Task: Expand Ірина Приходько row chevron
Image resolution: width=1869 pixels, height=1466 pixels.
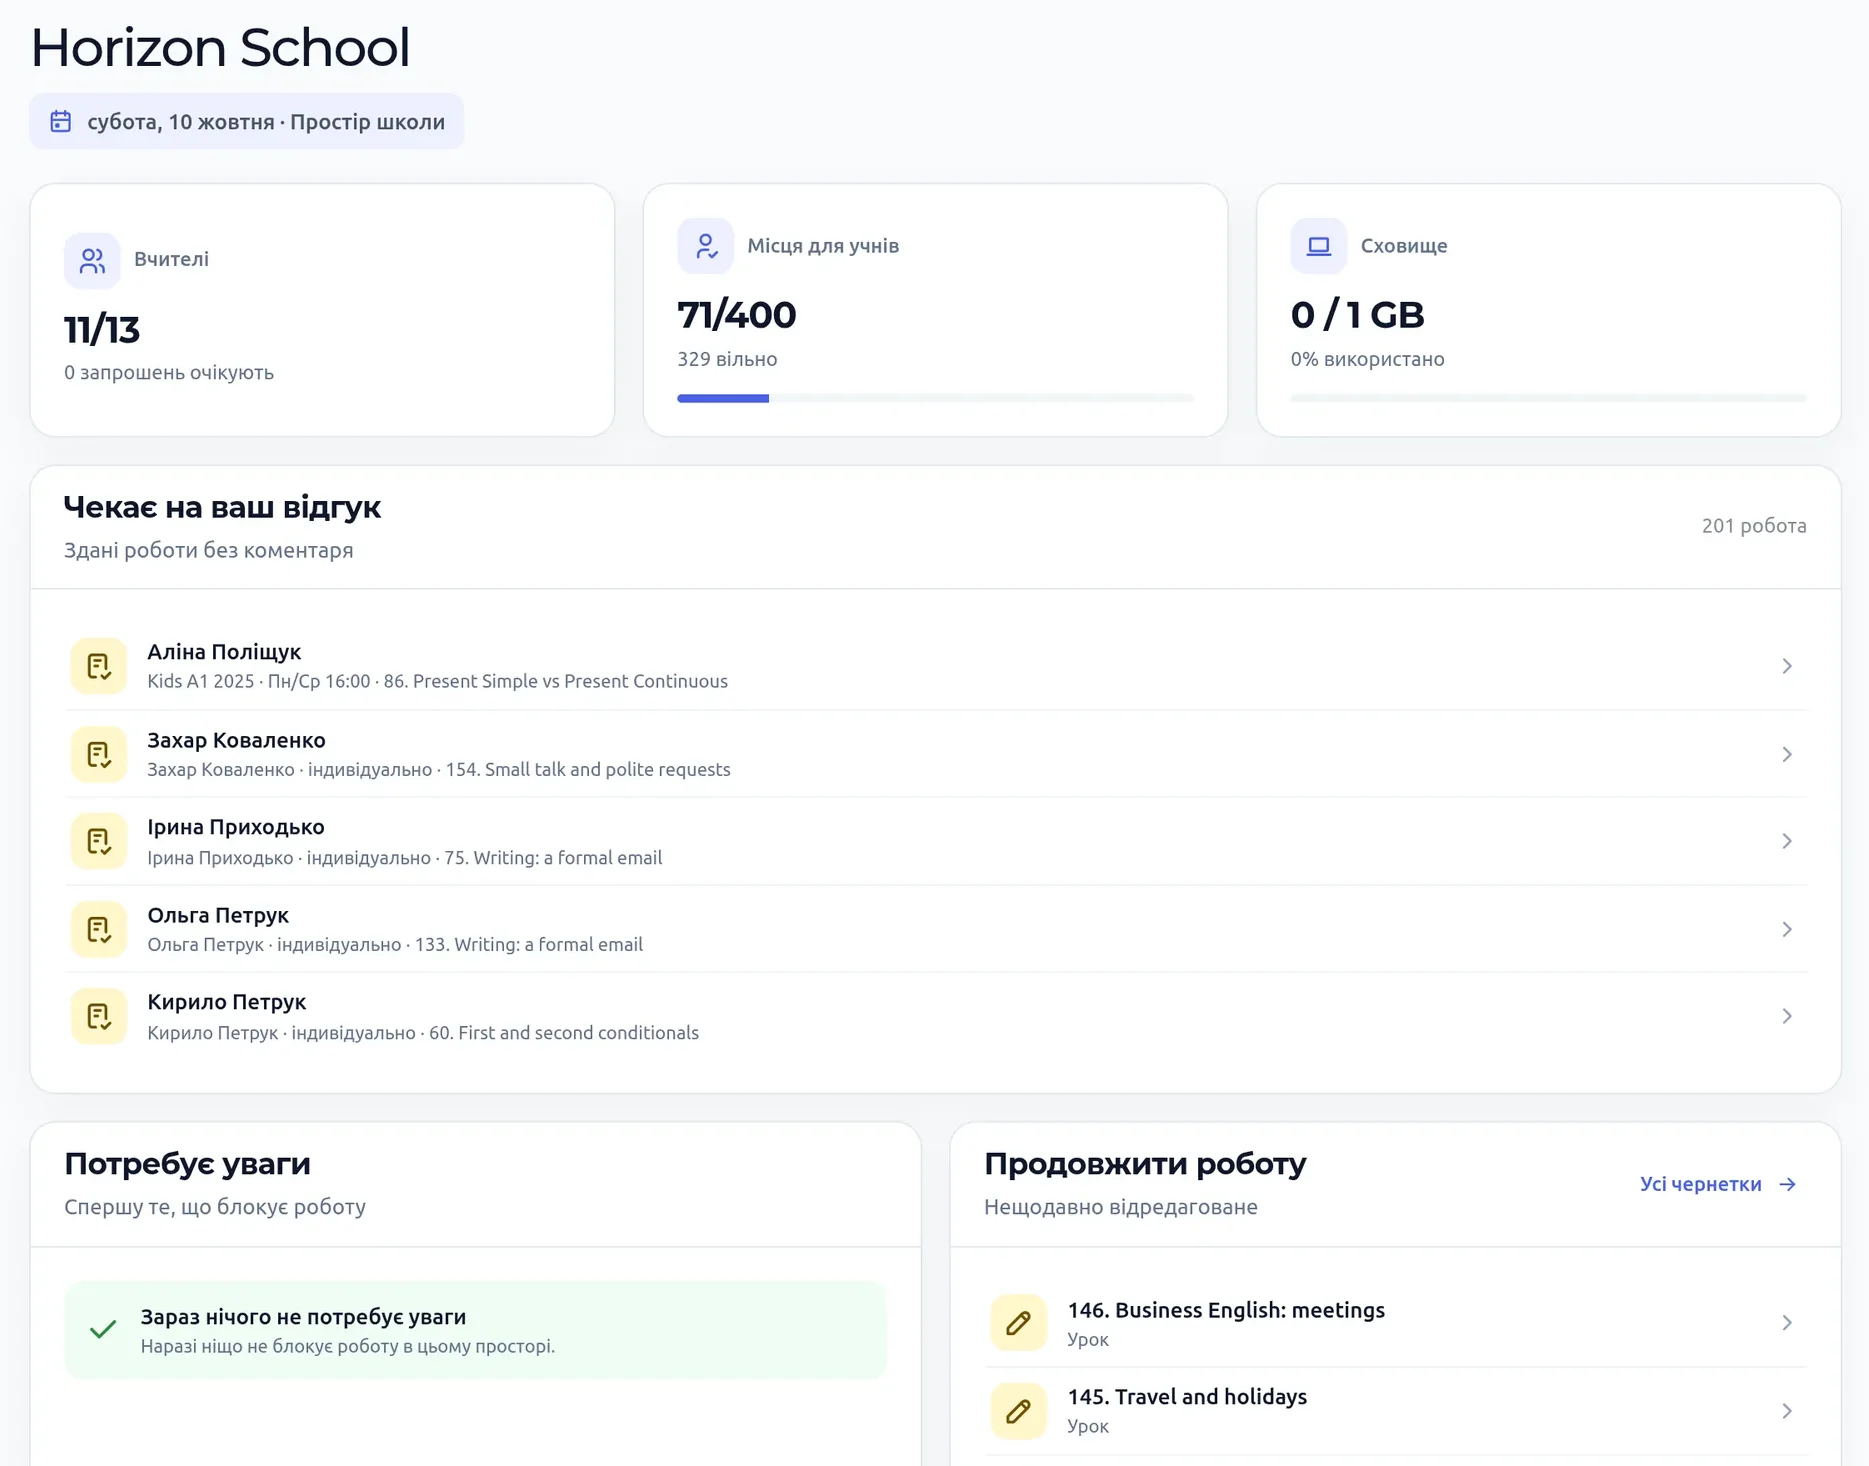Action: (1787, 841)
